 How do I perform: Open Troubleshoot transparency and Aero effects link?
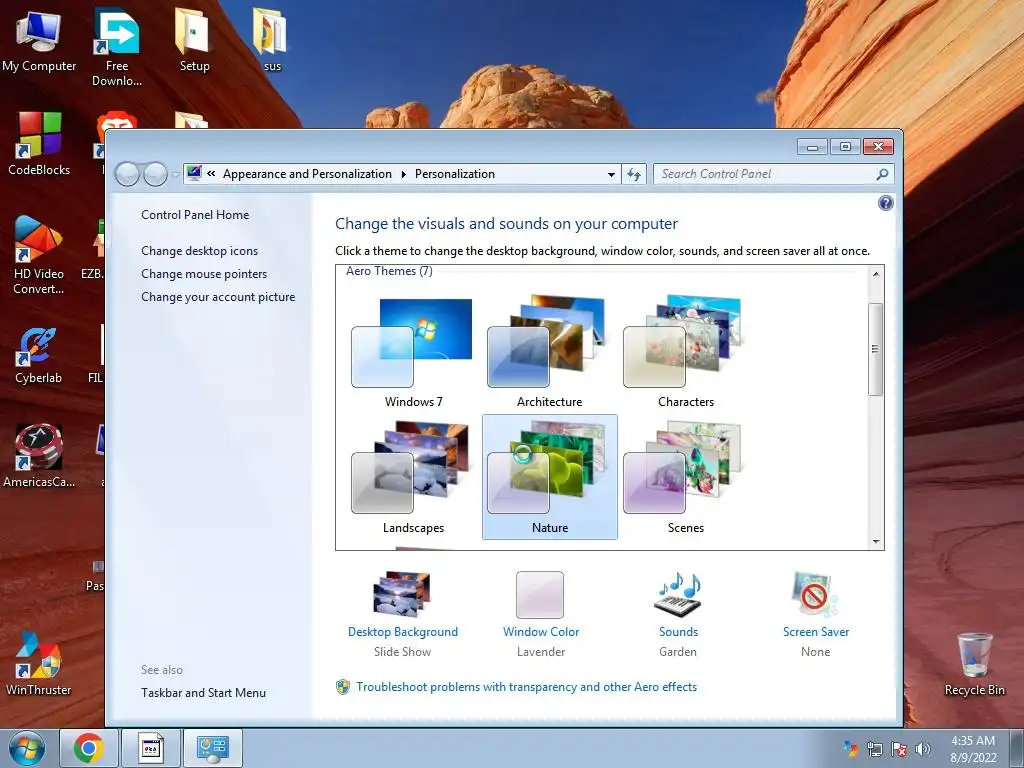pos(526,687)
